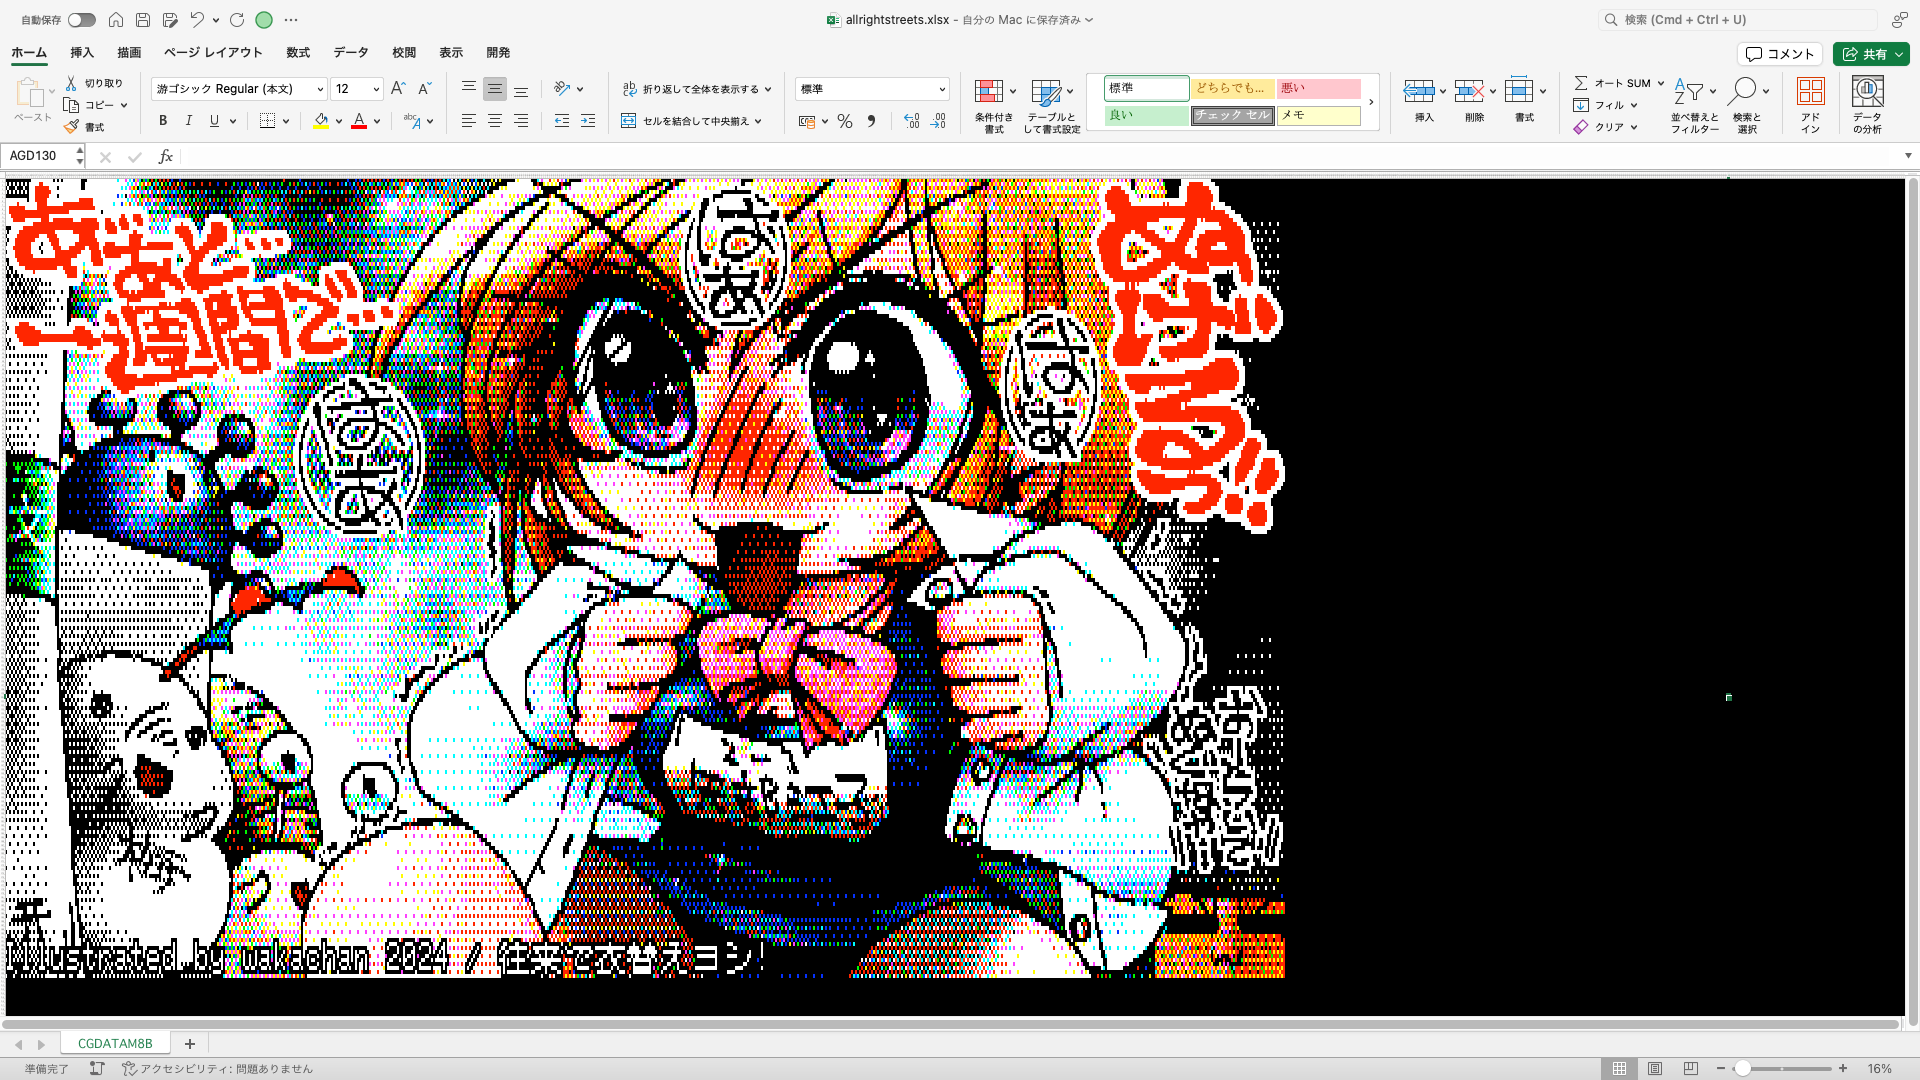Align text right

[520, 121]
